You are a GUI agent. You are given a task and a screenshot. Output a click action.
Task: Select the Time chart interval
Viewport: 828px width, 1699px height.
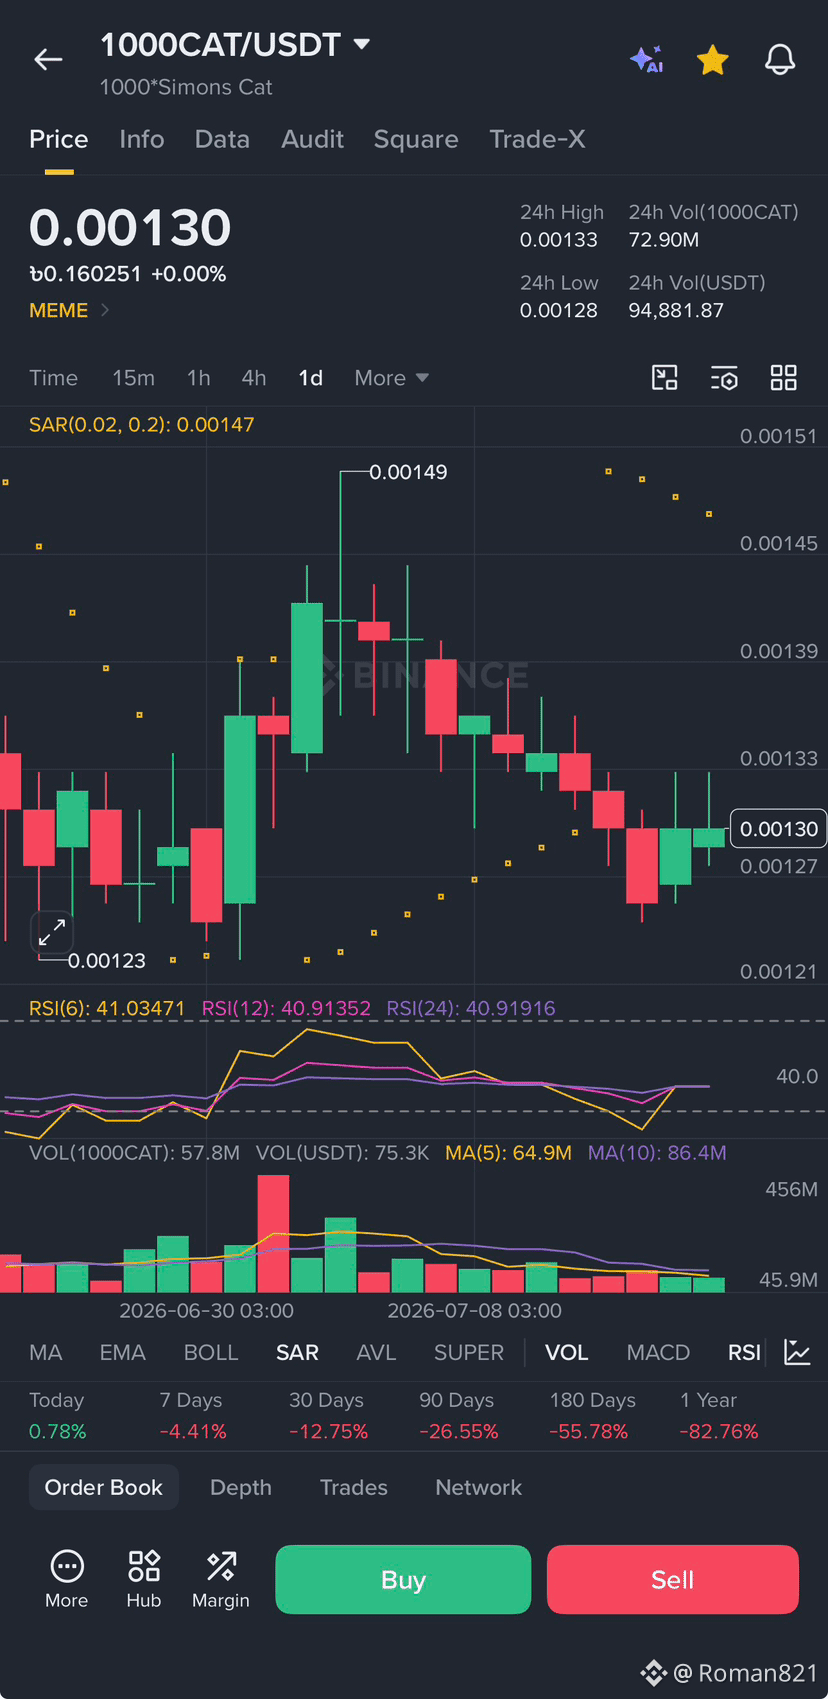click(x=54, y=378)
